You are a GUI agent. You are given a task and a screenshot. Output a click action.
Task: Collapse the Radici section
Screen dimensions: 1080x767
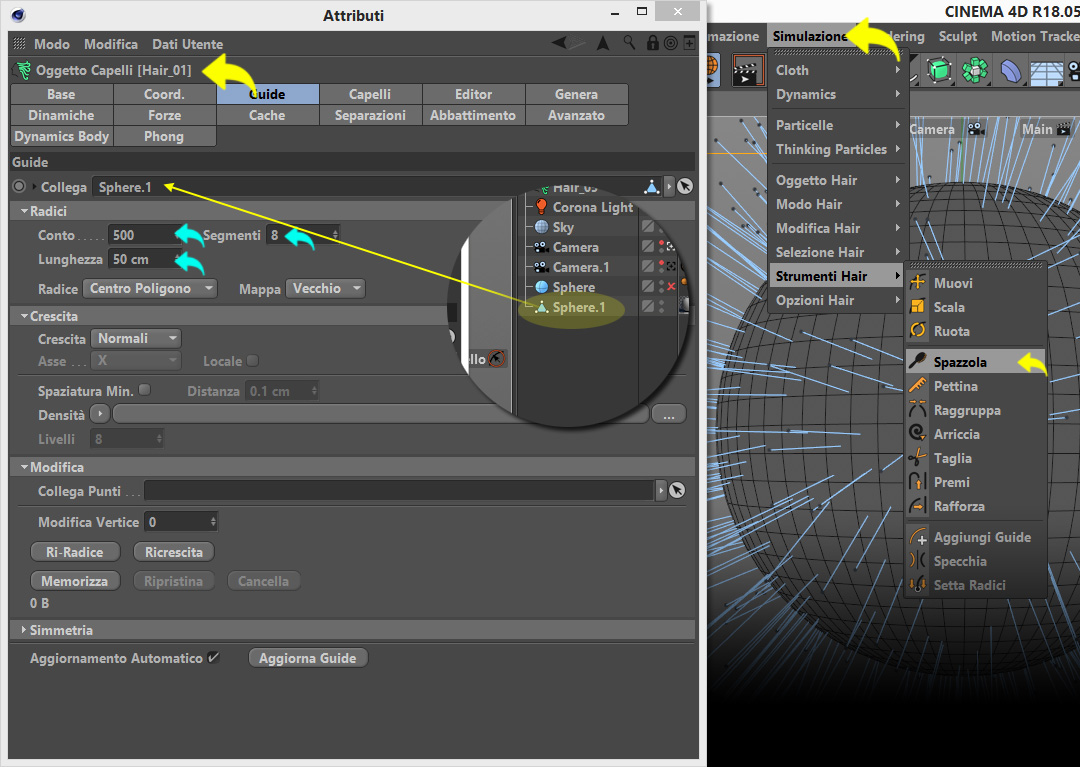(x=25, y=211)
